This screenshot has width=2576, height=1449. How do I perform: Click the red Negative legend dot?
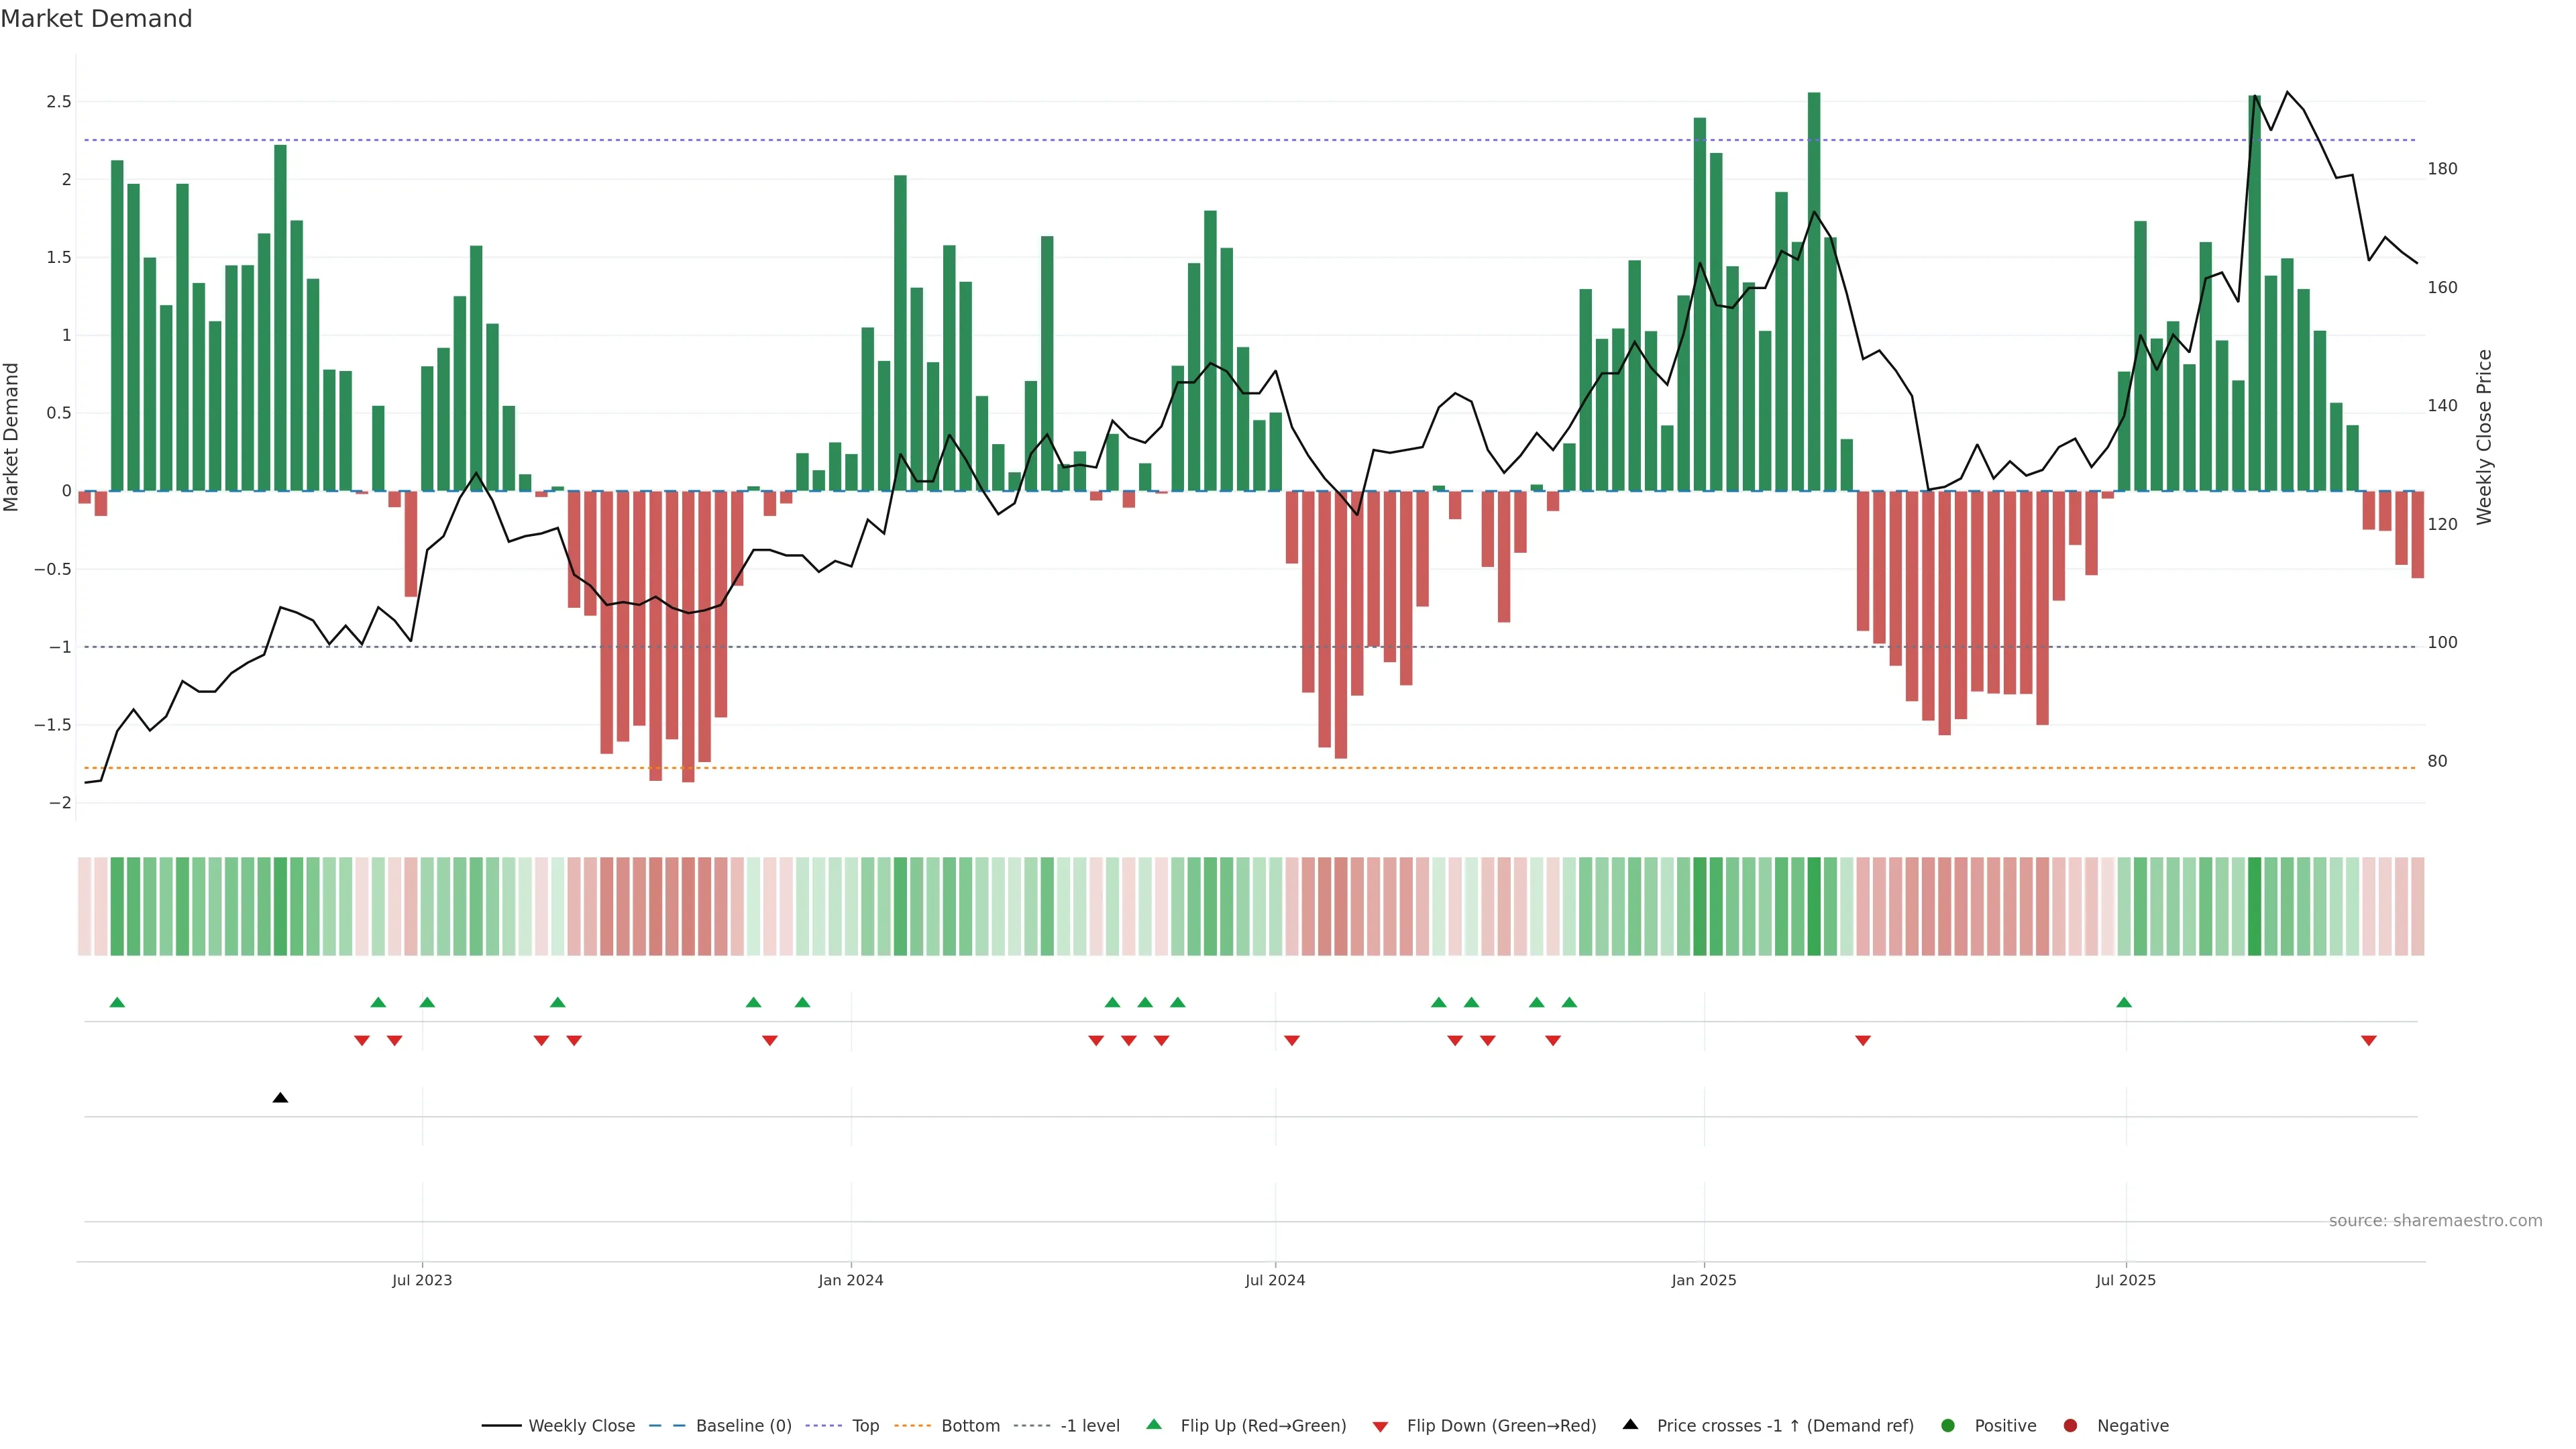[2070, 1426]
